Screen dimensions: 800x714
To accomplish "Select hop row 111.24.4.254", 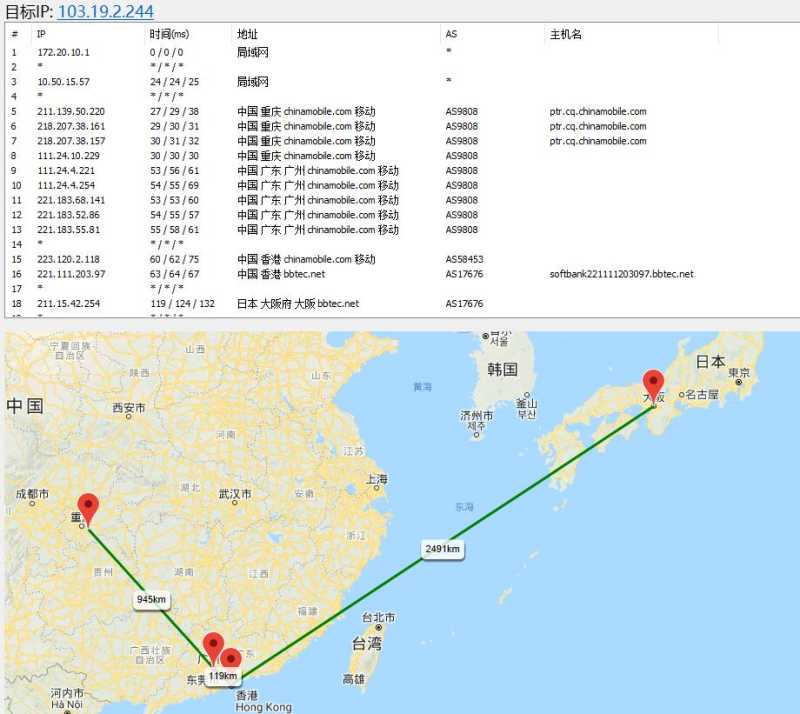I will click(x=402, y=185).
